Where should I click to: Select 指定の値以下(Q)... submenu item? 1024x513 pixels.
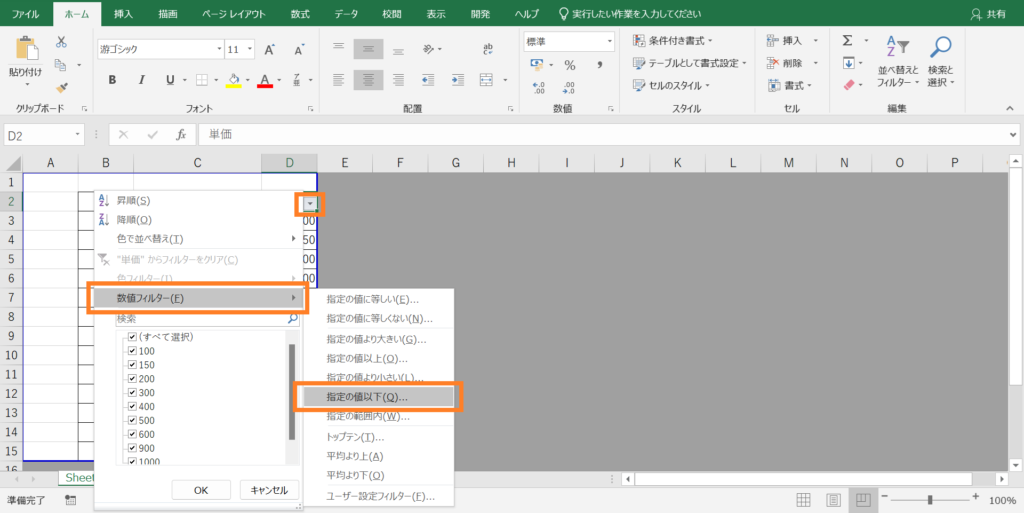point(377,397)
